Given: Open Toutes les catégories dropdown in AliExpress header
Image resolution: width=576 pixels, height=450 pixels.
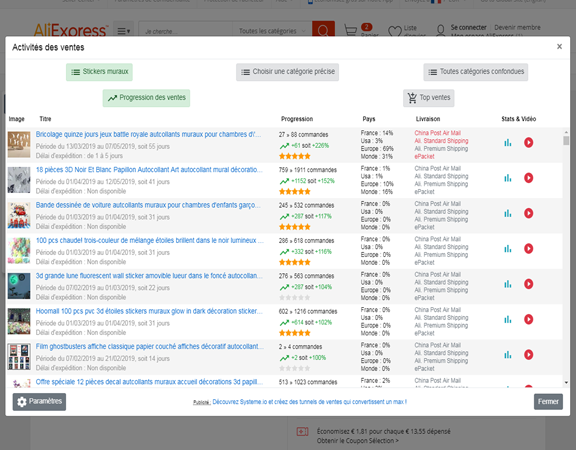Looking at the screenshot, I should click(272, 31).
